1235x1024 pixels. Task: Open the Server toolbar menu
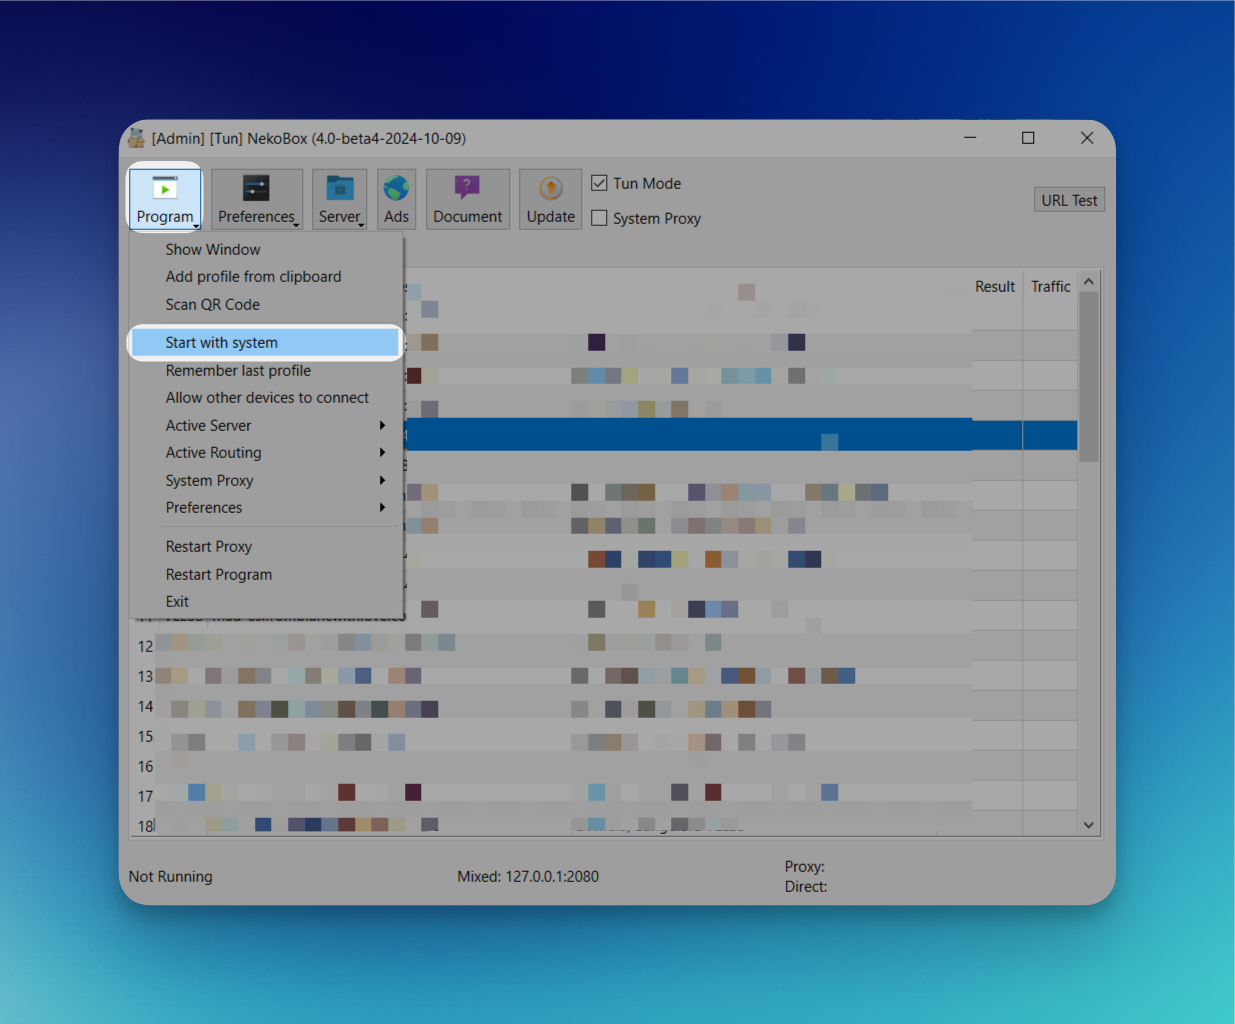click(x=340, y=199)
